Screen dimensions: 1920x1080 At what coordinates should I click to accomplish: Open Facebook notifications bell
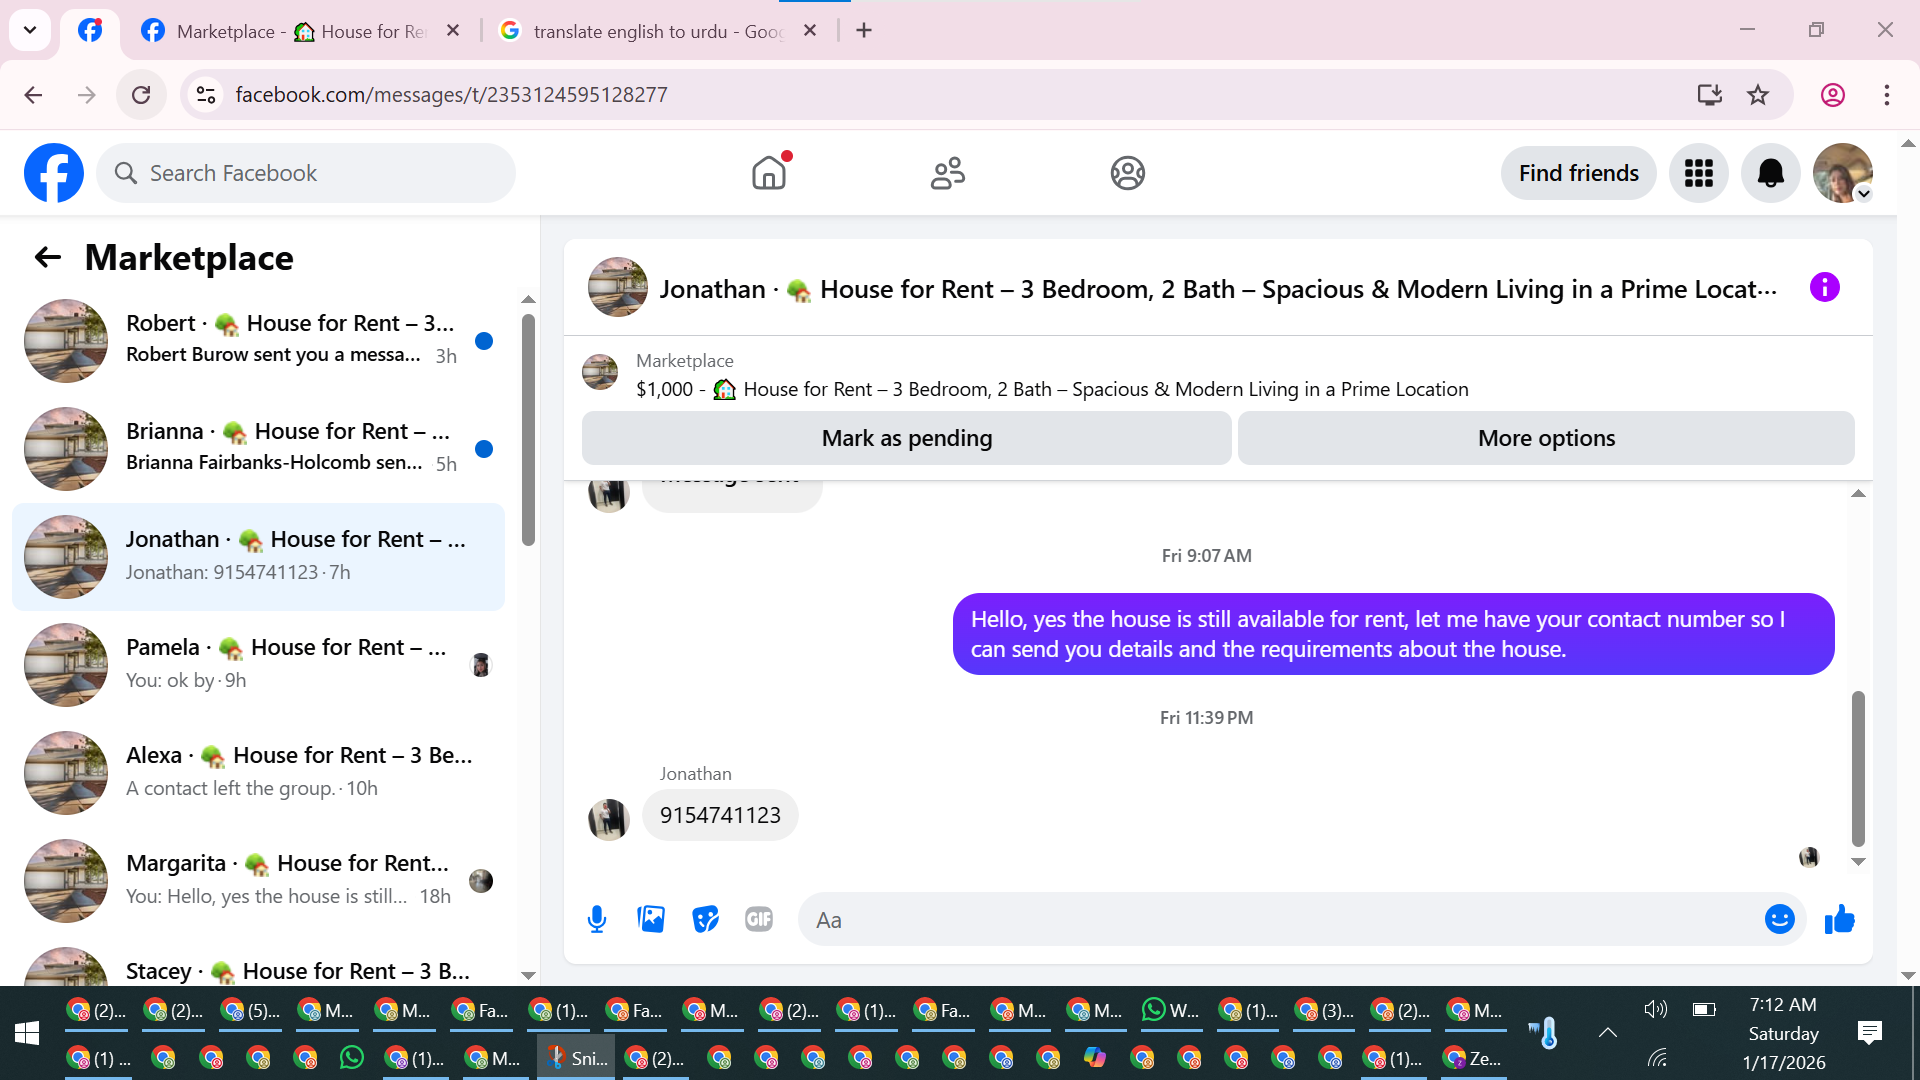1770,173
